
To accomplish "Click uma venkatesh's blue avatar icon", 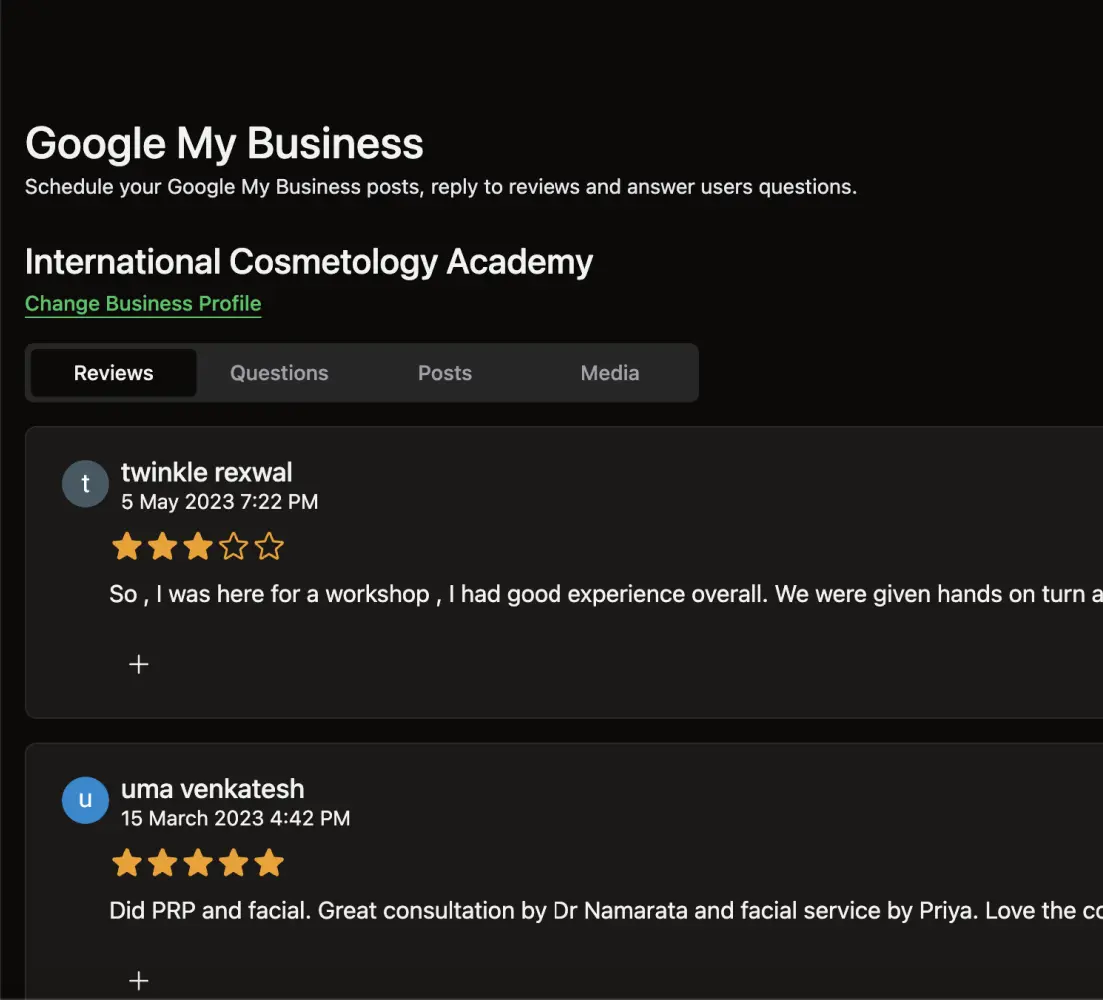I will point(85,800).
